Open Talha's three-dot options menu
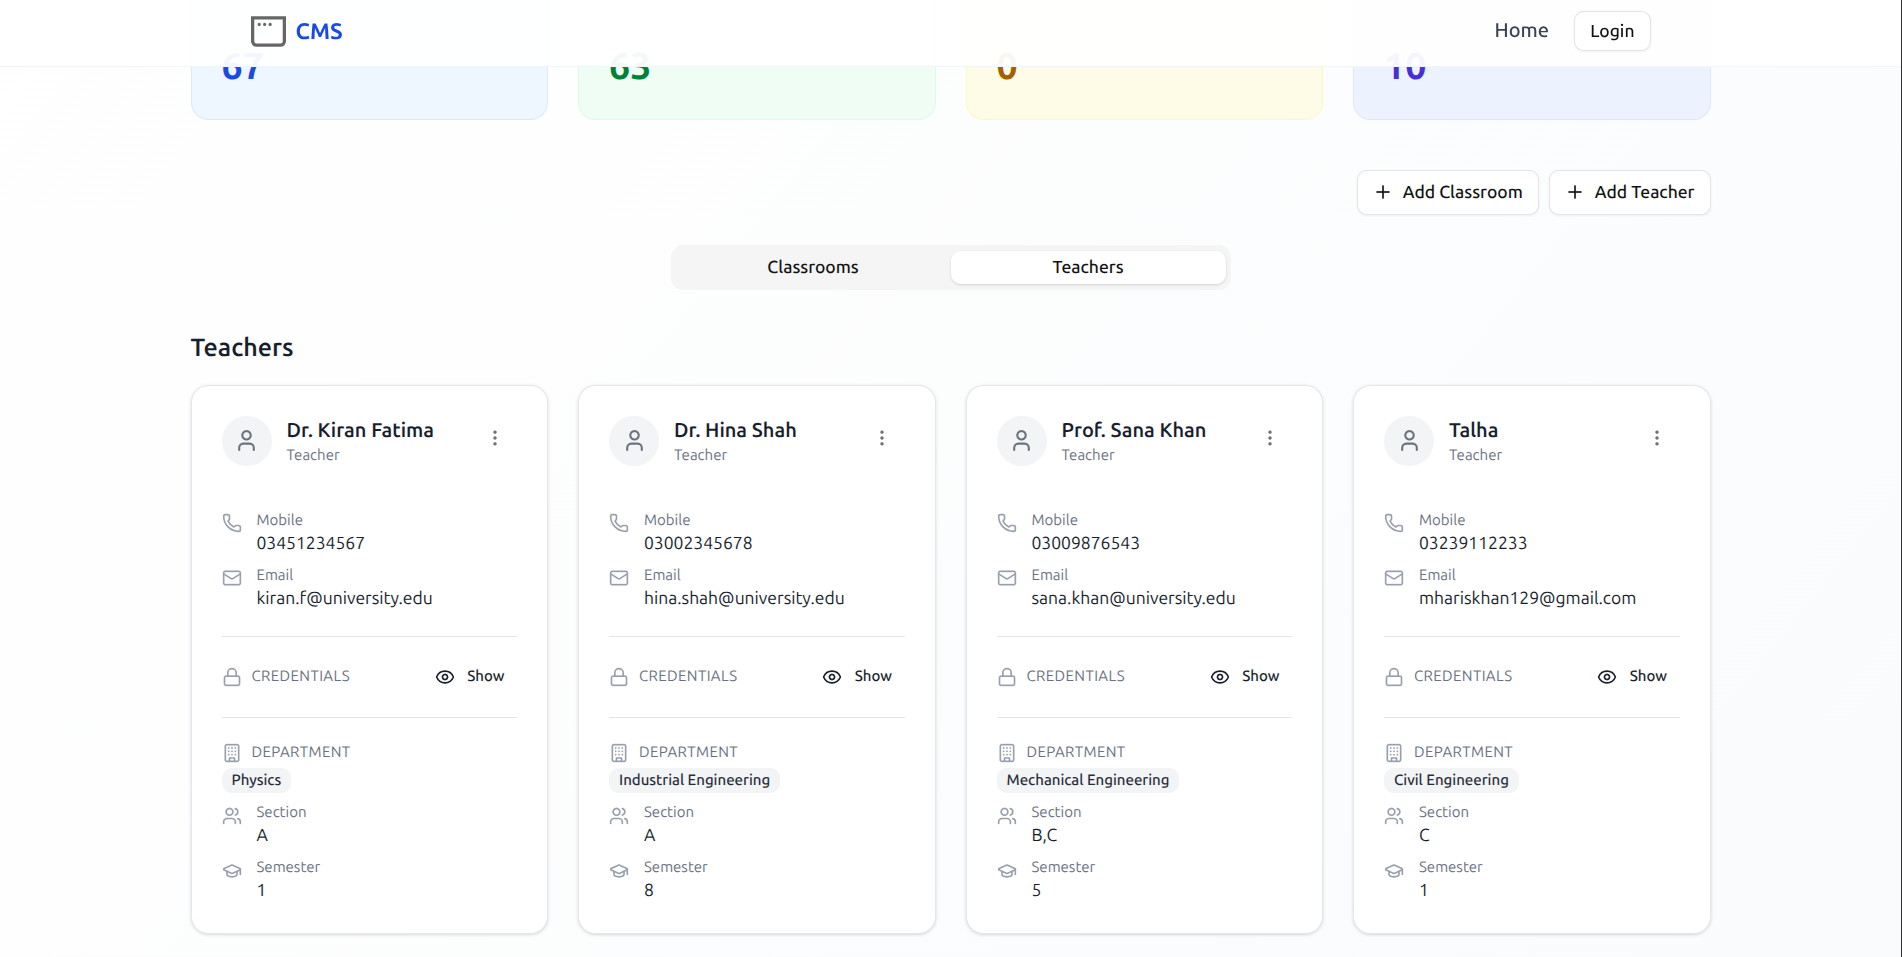The width and height of the screenshot is (1902, 957). pyautogui.click(x=1657, y=438)
